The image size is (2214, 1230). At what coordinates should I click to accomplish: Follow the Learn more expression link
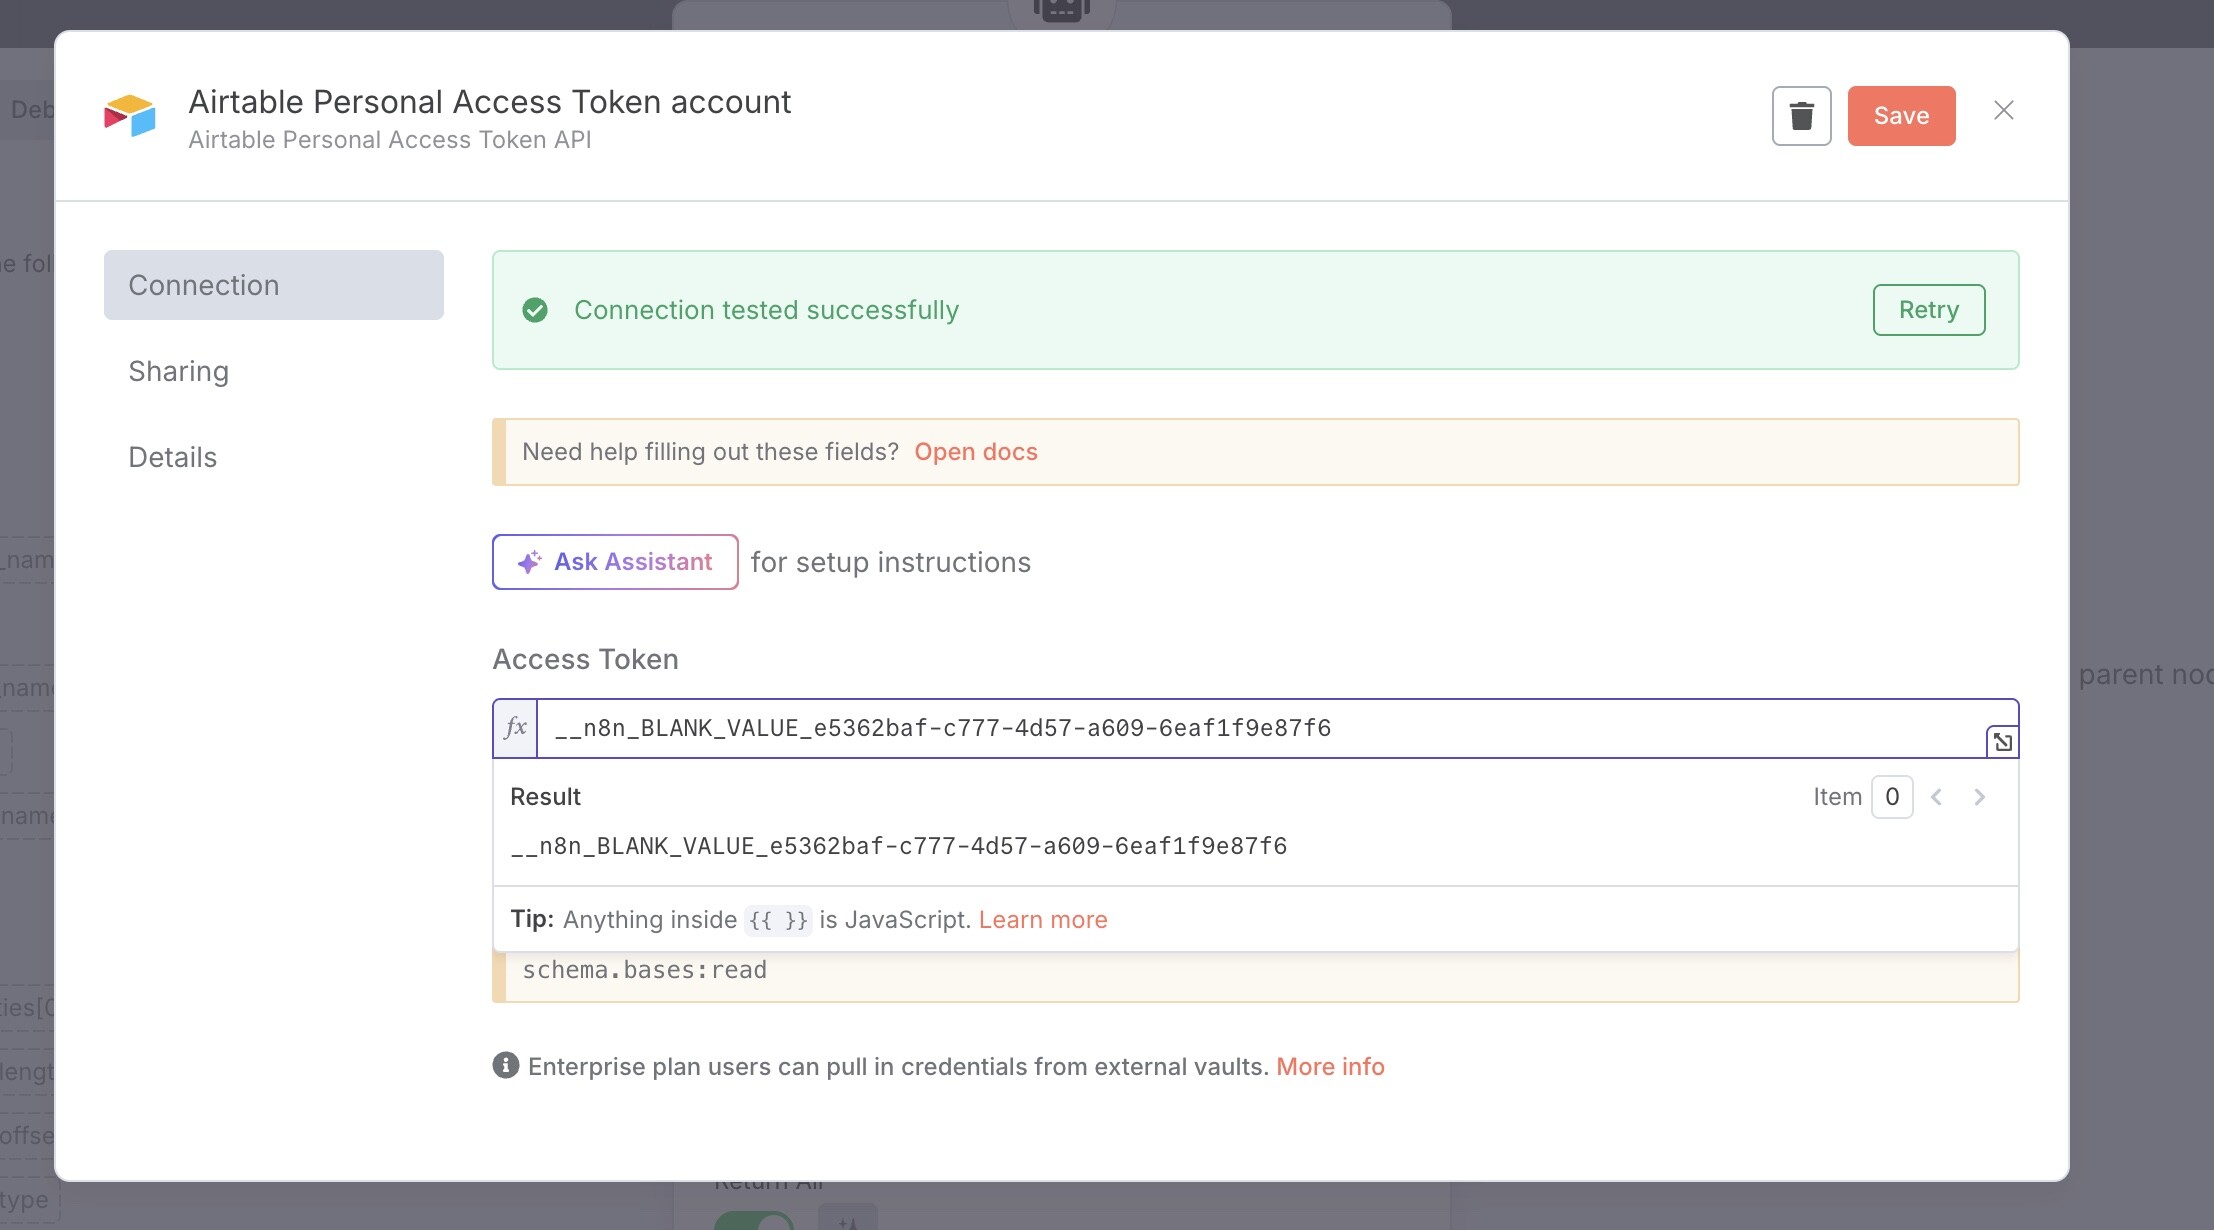[1043, 920]
